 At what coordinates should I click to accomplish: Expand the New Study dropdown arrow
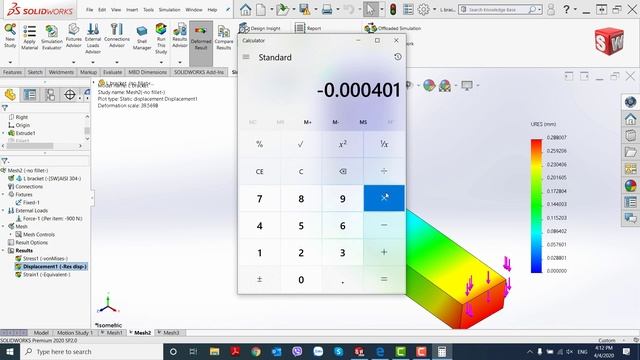click(x=10, y=62)
